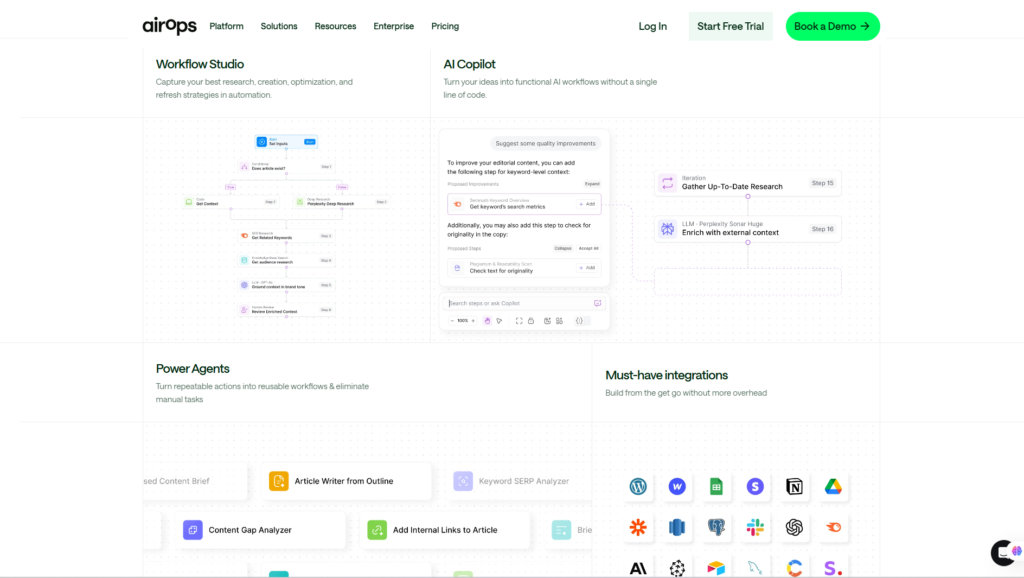
Task: Click the Perplexity Sonar Huge LLM icon
Action: coord(667,229)
